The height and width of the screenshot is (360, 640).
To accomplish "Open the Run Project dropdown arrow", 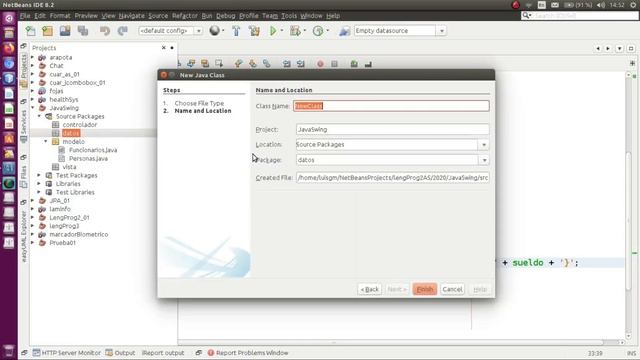I will tap(282, 31).
